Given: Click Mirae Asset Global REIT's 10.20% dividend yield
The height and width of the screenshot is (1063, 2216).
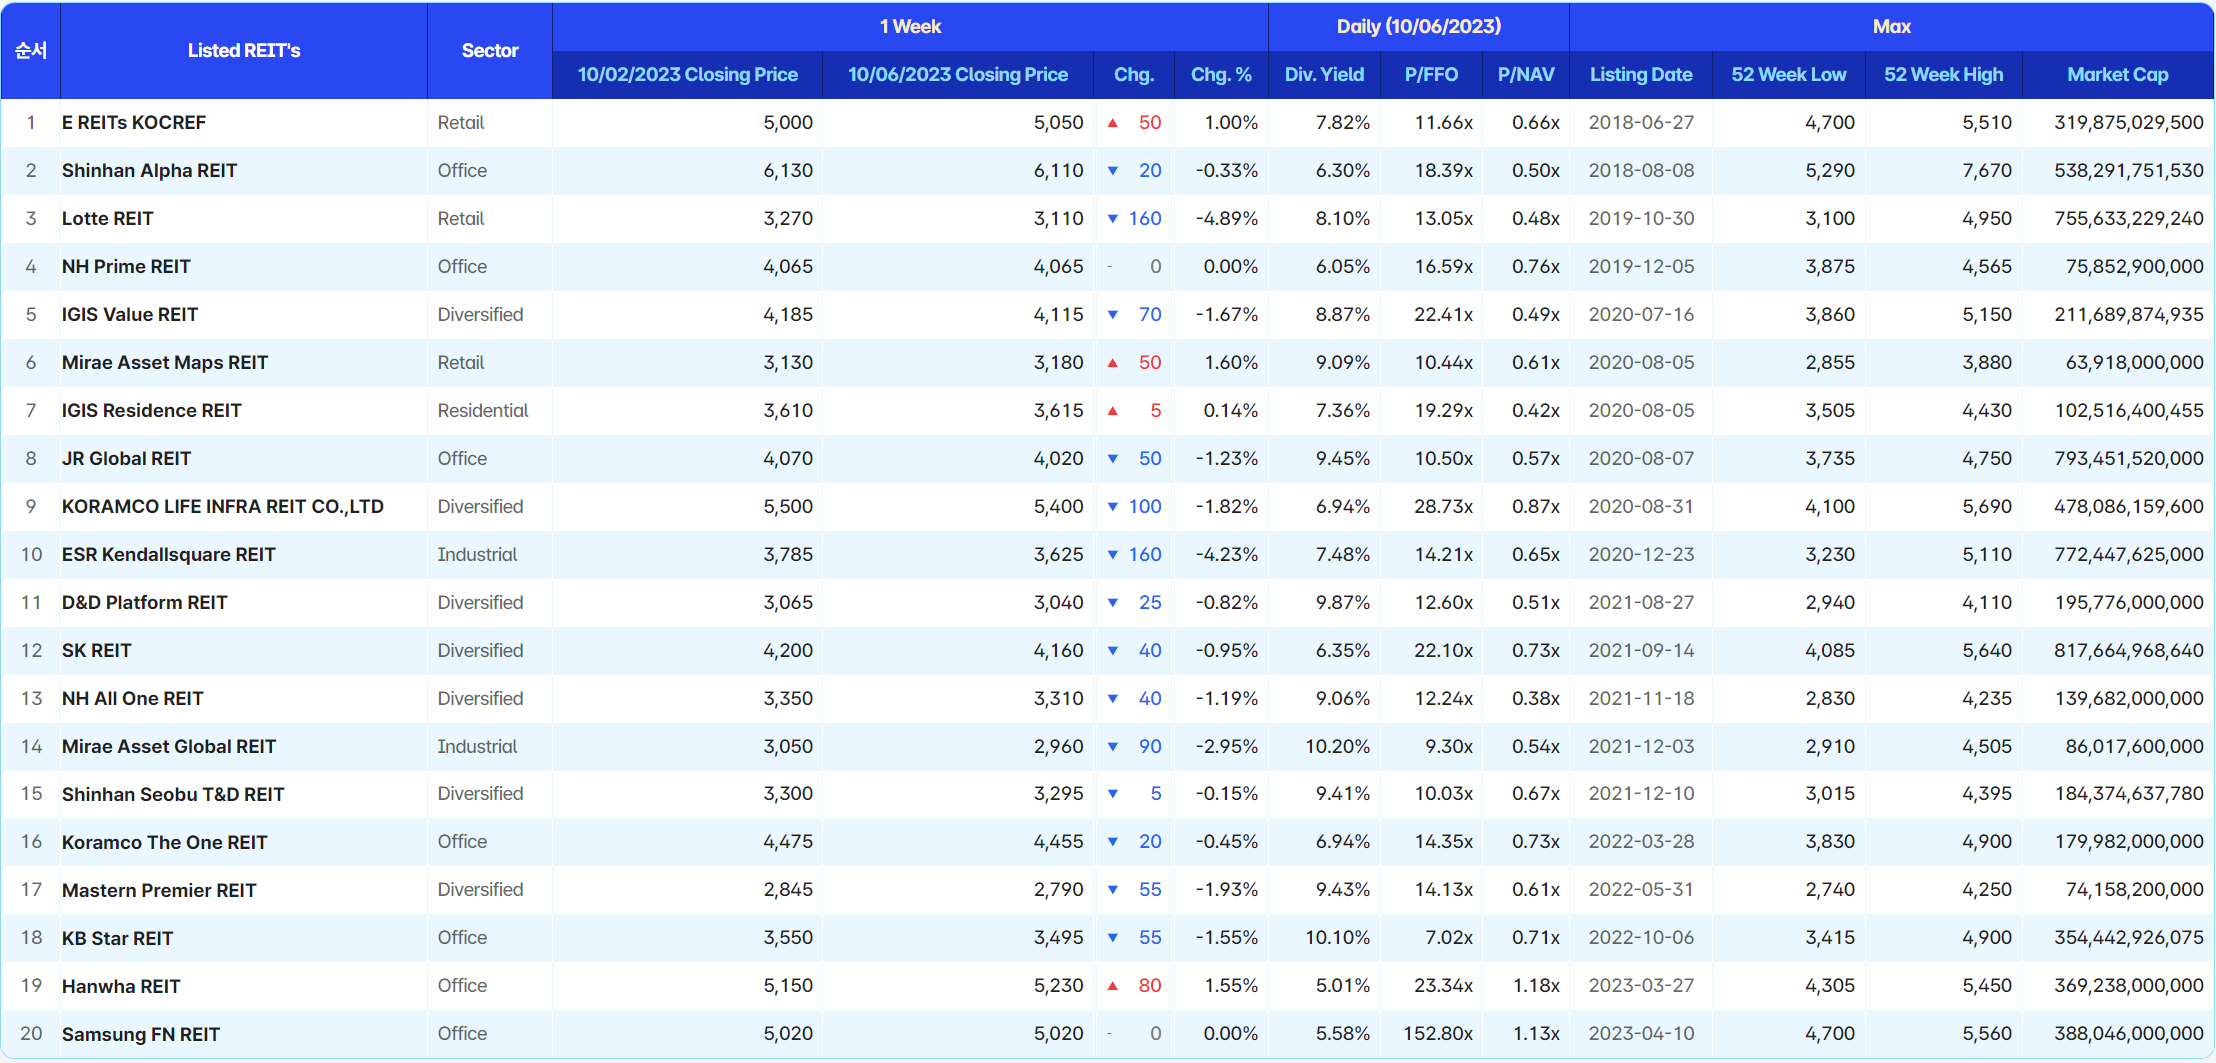Looking at the screenshot, I should 1337,747.
